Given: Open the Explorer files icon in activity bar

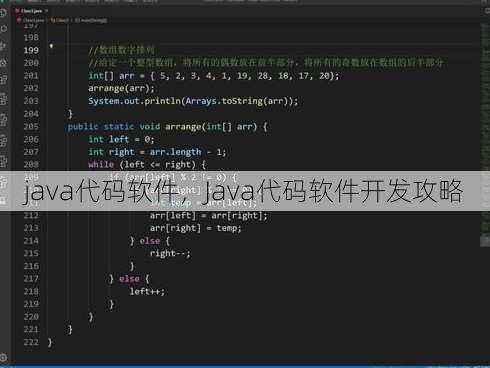Looking at the screenshot, I should [x=3, y=13].
